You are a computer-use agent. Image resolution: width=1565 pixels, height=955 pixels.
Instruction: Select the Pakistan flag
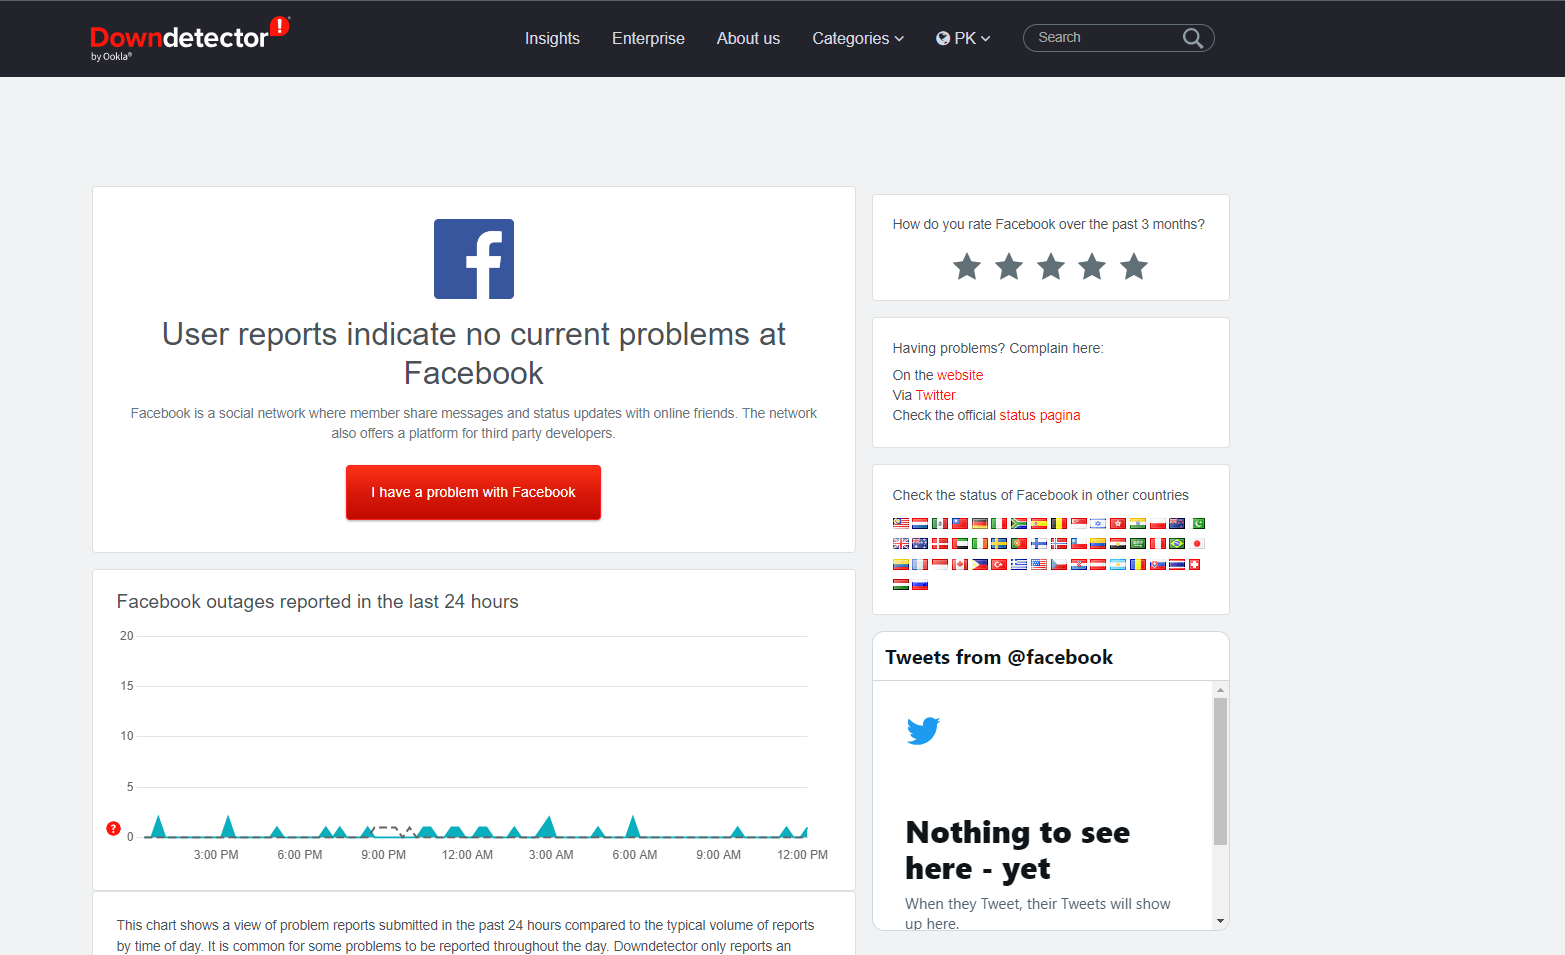1197,524
